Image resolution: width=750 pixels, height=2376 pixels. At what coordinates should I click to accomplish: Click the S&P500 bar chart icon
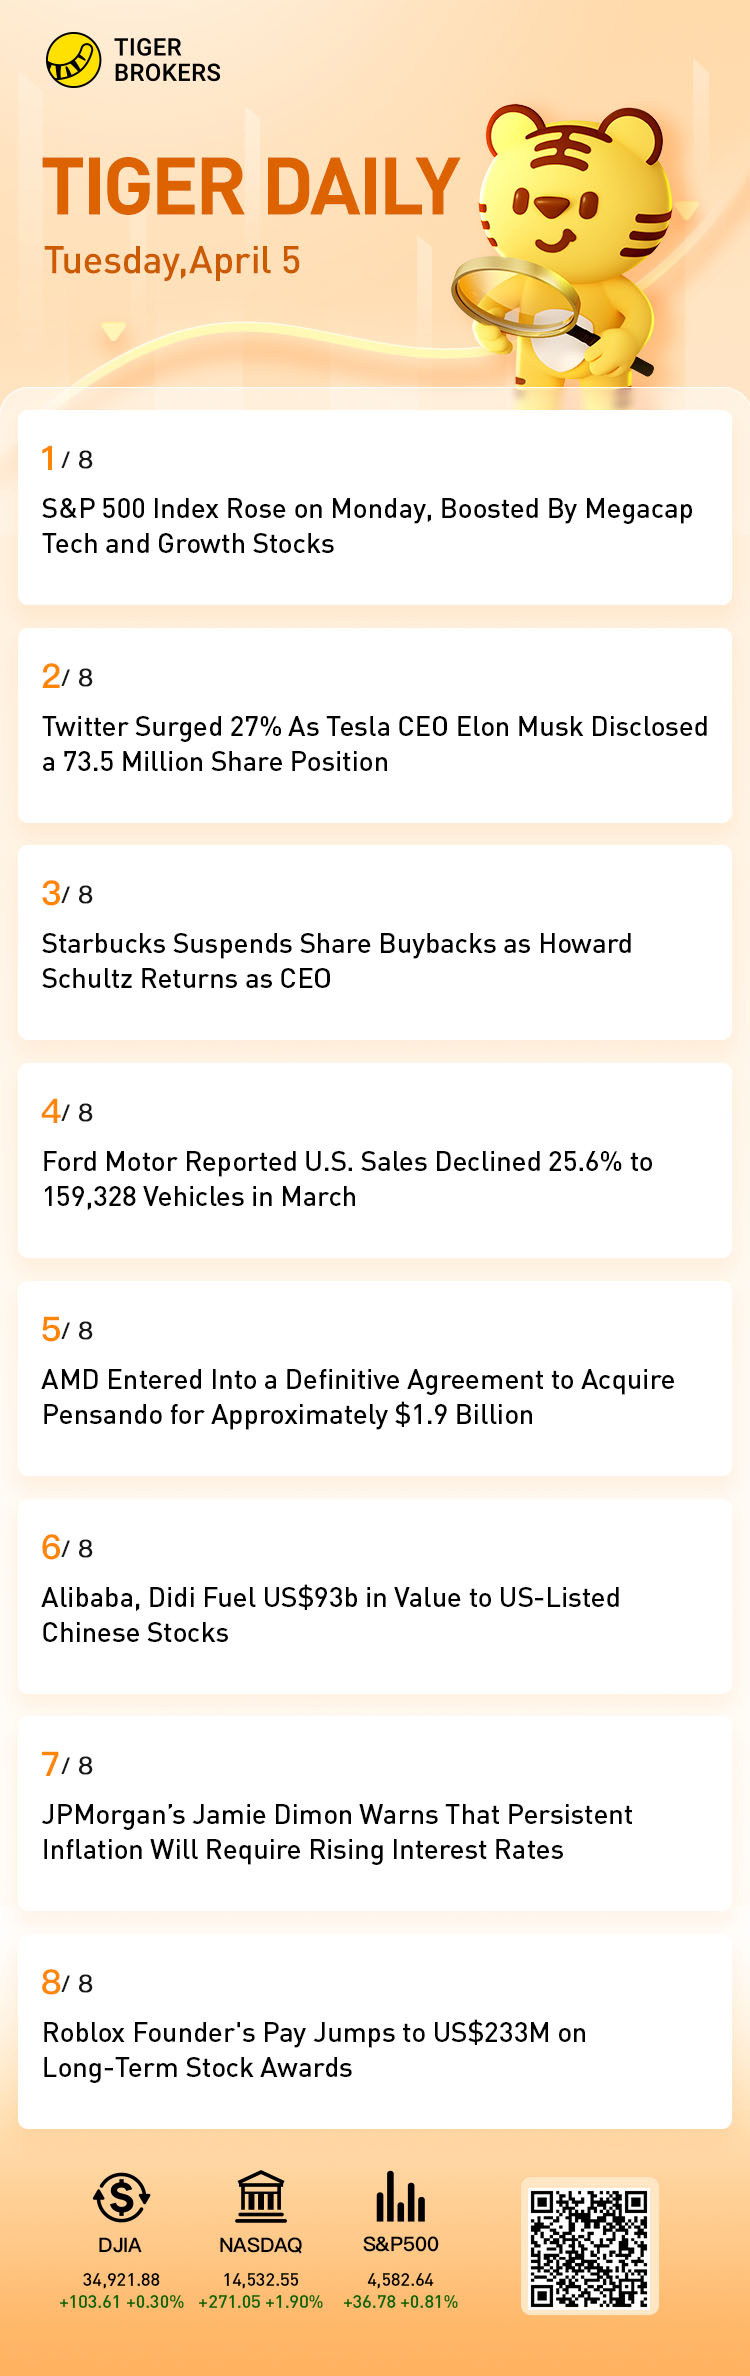point(400,2196)
